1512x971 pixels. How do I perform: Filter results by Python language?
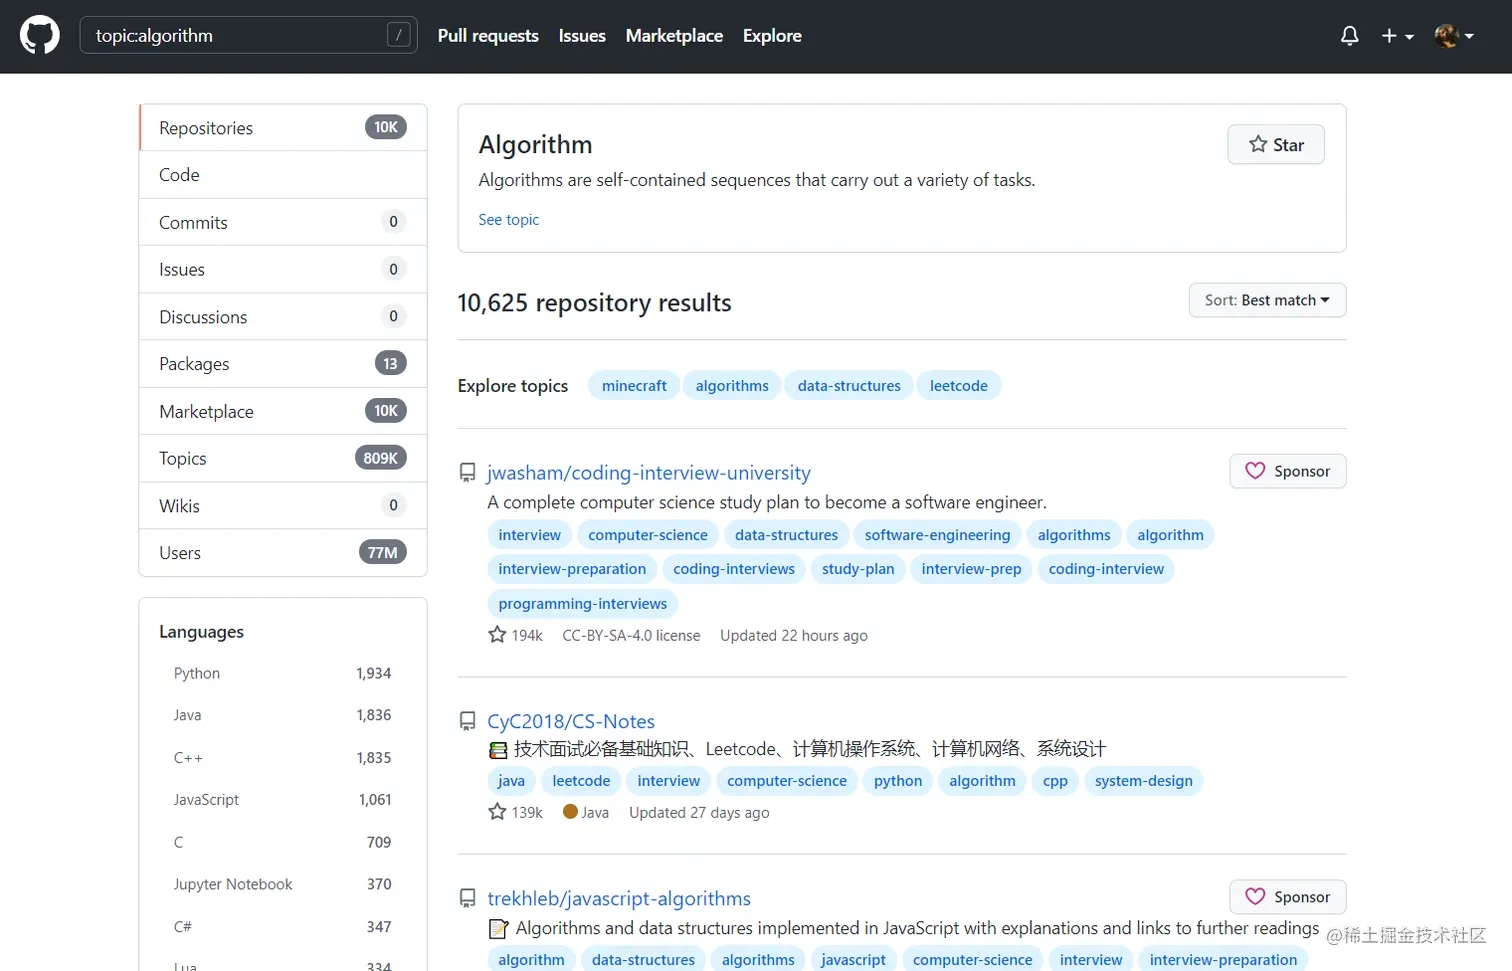283,673
